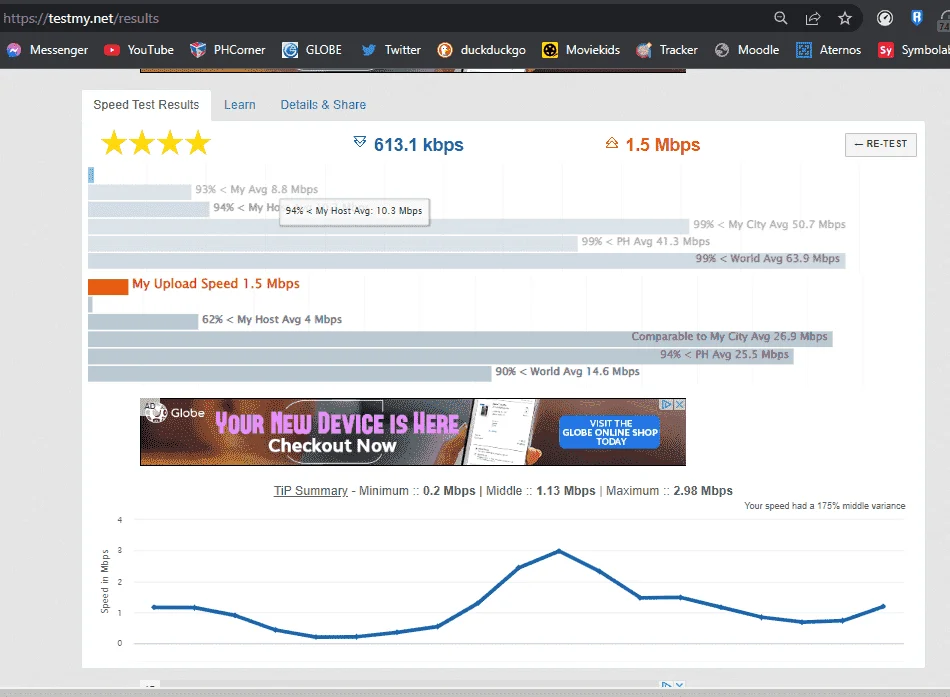The image size is (950, 697).
Task: Click the download arrow icon beside 613.1 kbps
Action: (x=360, y=142)
